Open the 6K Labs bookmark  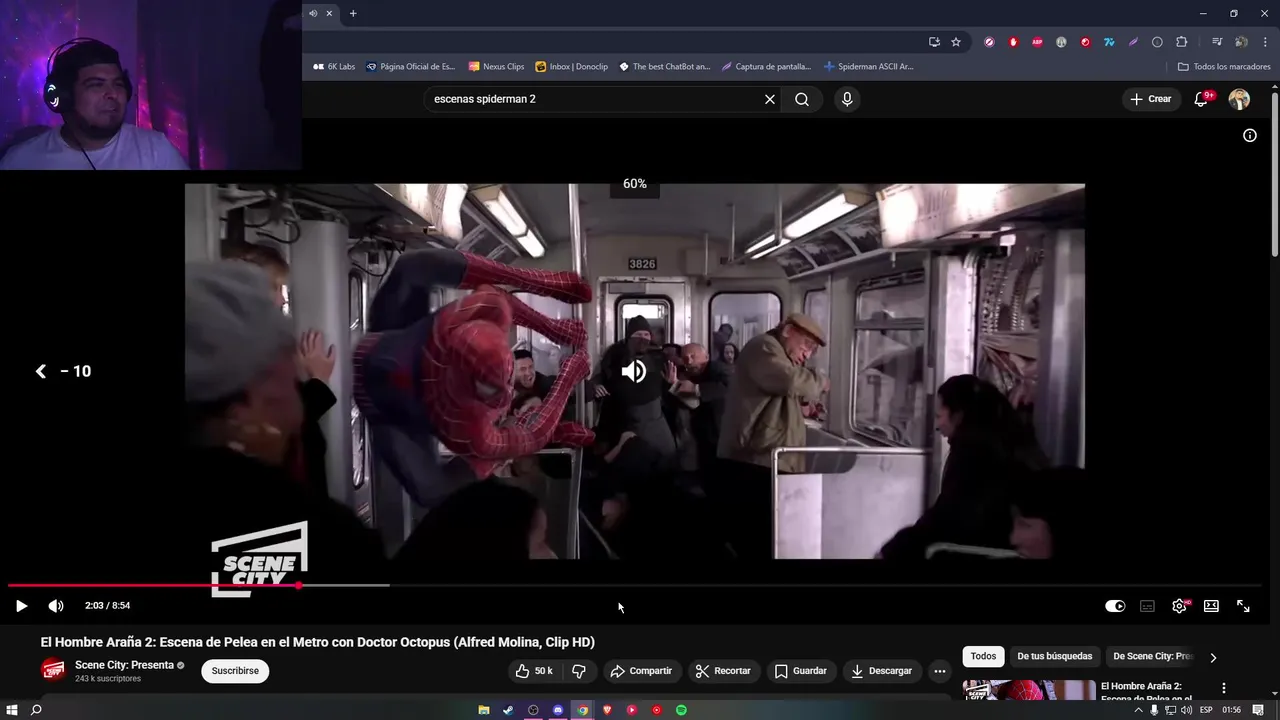[334, 67]
